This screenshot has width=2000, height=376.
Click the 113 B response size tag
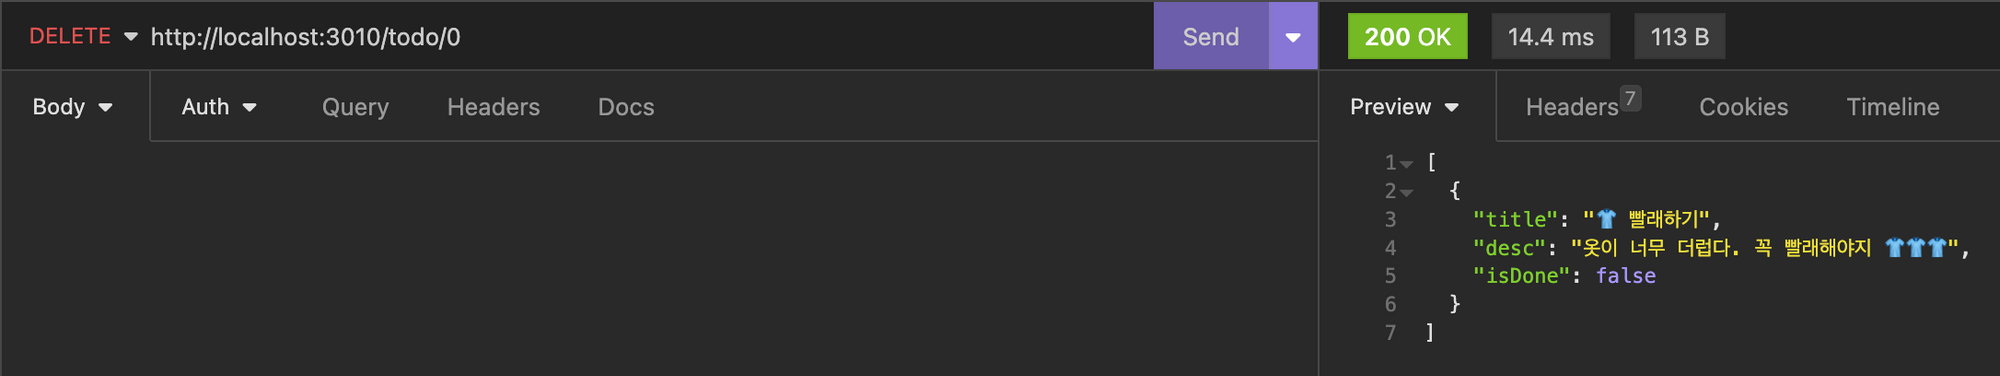1680,37
